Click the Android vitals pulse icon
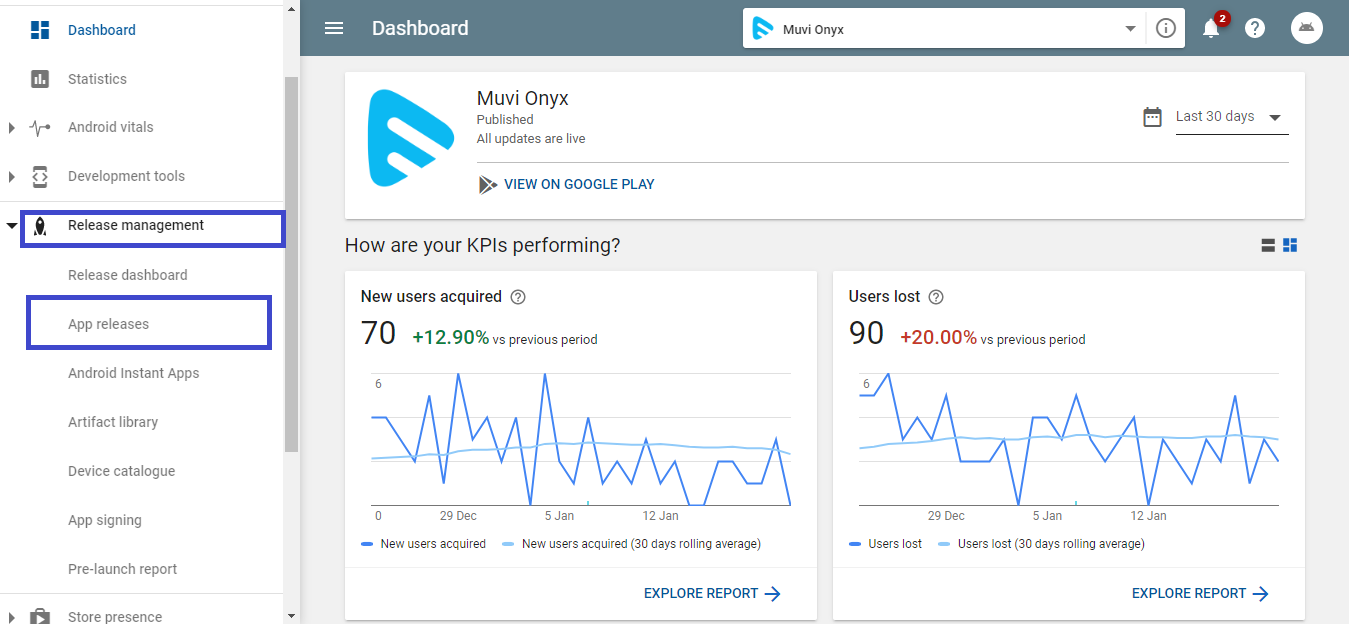1349x624 pixels. click(x=40, y=127)
